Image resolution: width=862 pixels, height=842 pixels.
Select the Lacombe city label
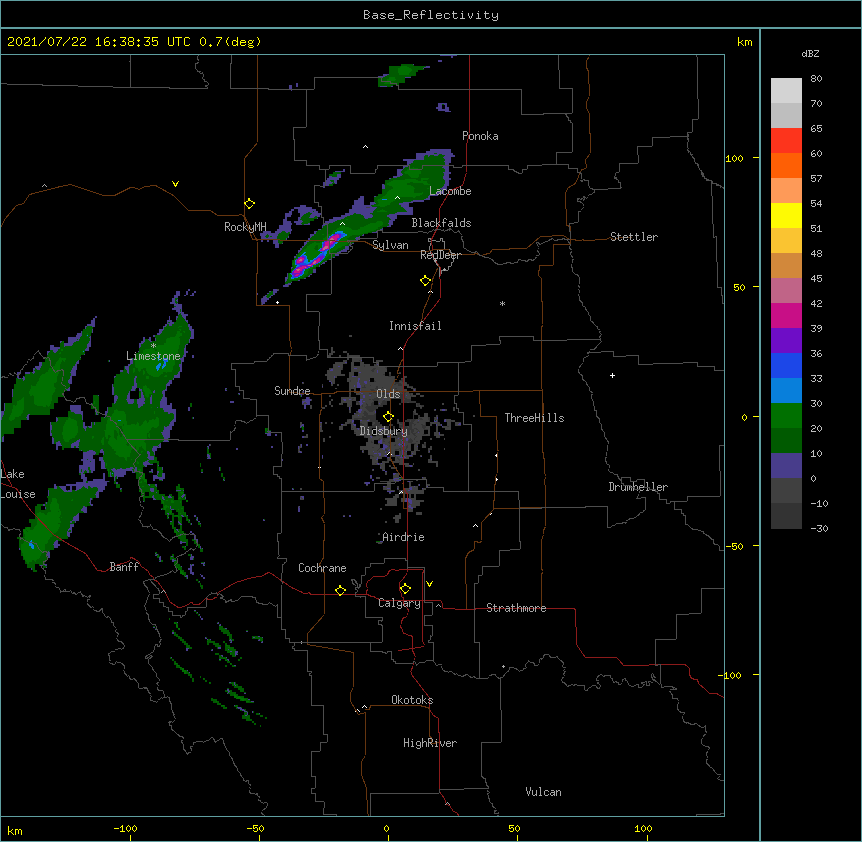(450, 191)
